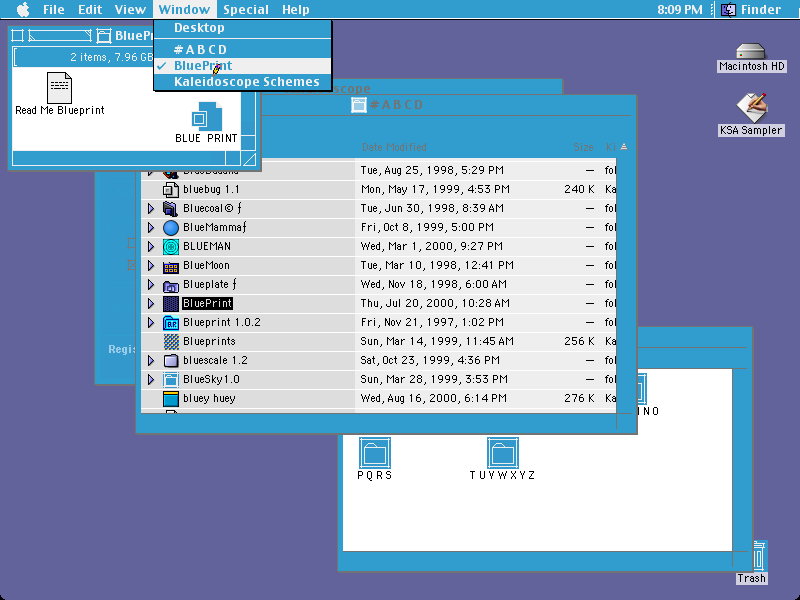Viewport: 800px width, 600px height.
Task: Open the Finder application menu
Action: tap(751, 9)
